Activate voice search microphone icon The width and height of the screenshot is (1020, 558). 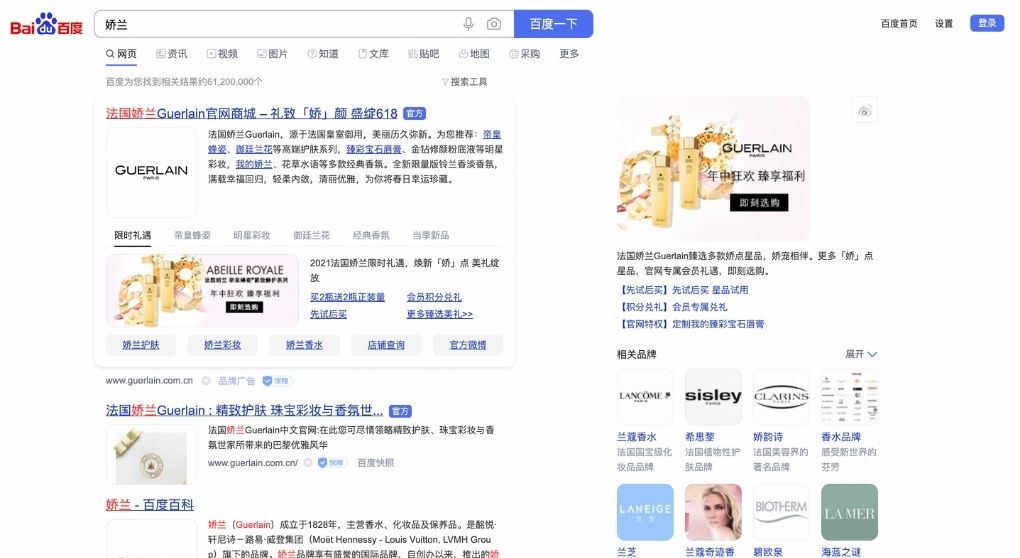[x=468, y=24]
